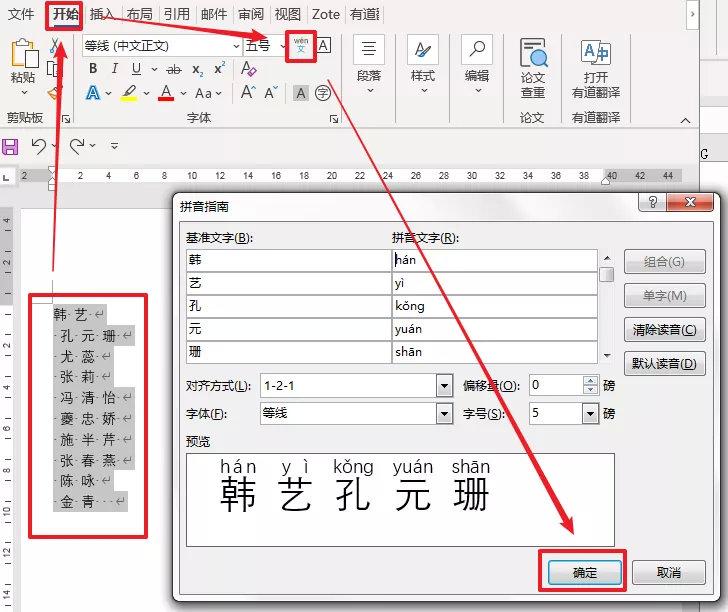728x612 pixels.
Task: Open the 样式 styles group
Action: coord(423,64)
